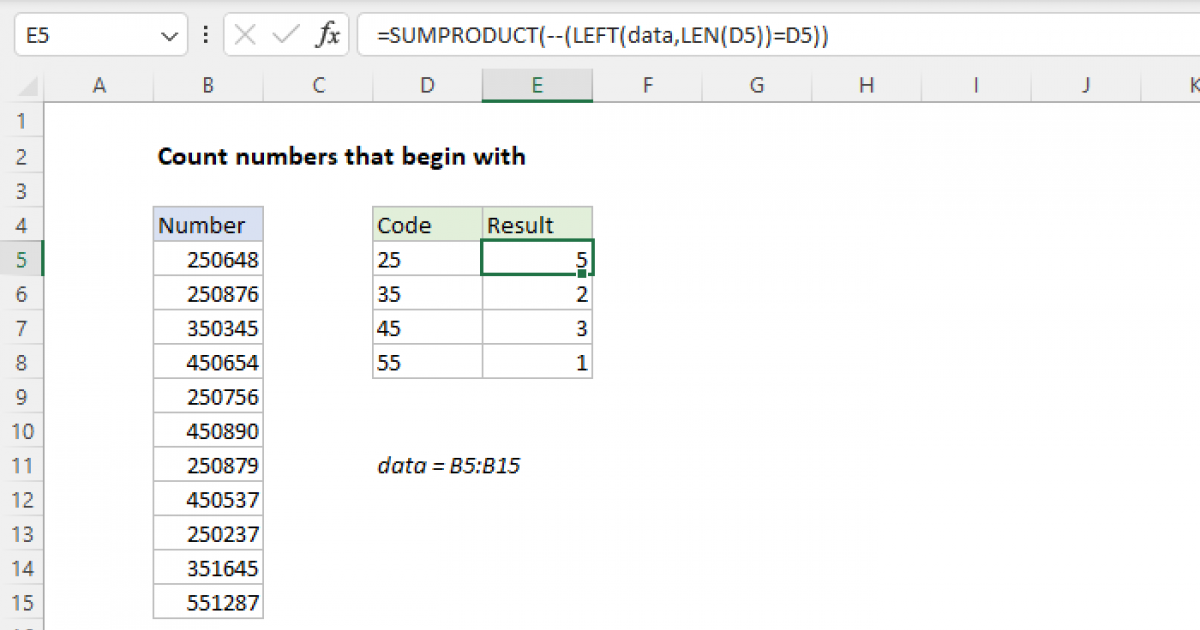Select the title cell Count numbers that begin with
Image resolution: width=1200 pixels, height=630 pixels.
340,157
